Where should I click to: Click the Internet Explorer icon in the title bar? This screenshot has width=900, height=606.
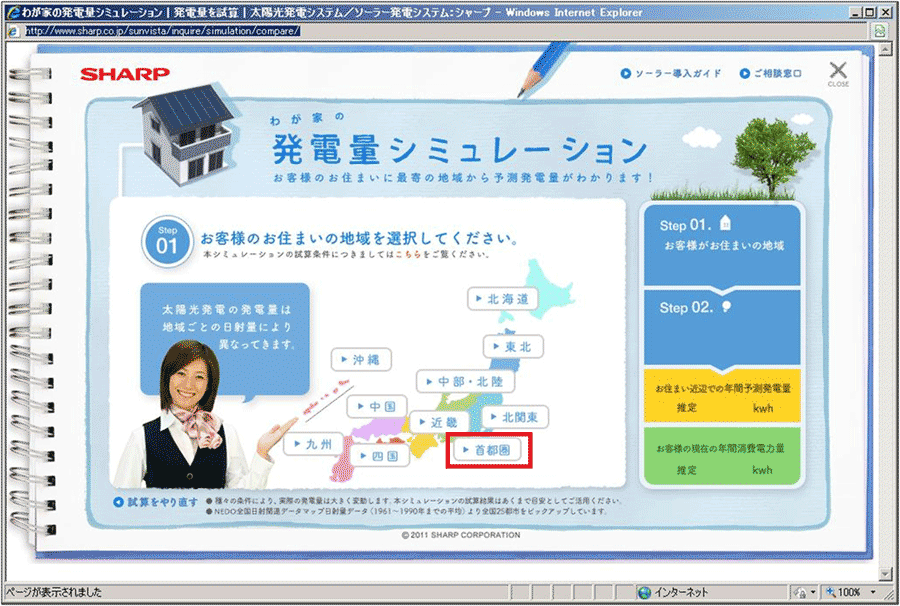[x=11, y=10]
